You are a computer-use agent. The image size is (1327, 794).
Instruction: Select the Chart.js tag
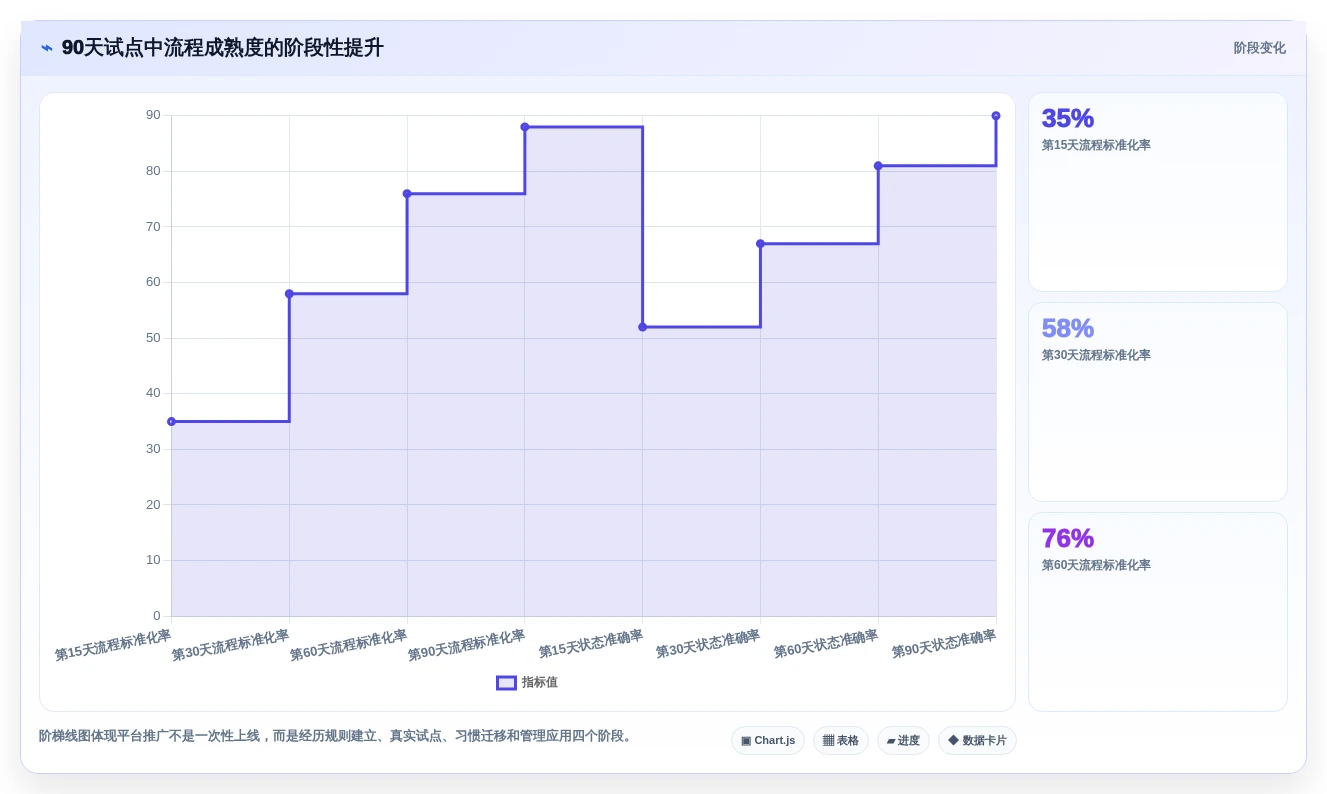click(x=768, y=741)
